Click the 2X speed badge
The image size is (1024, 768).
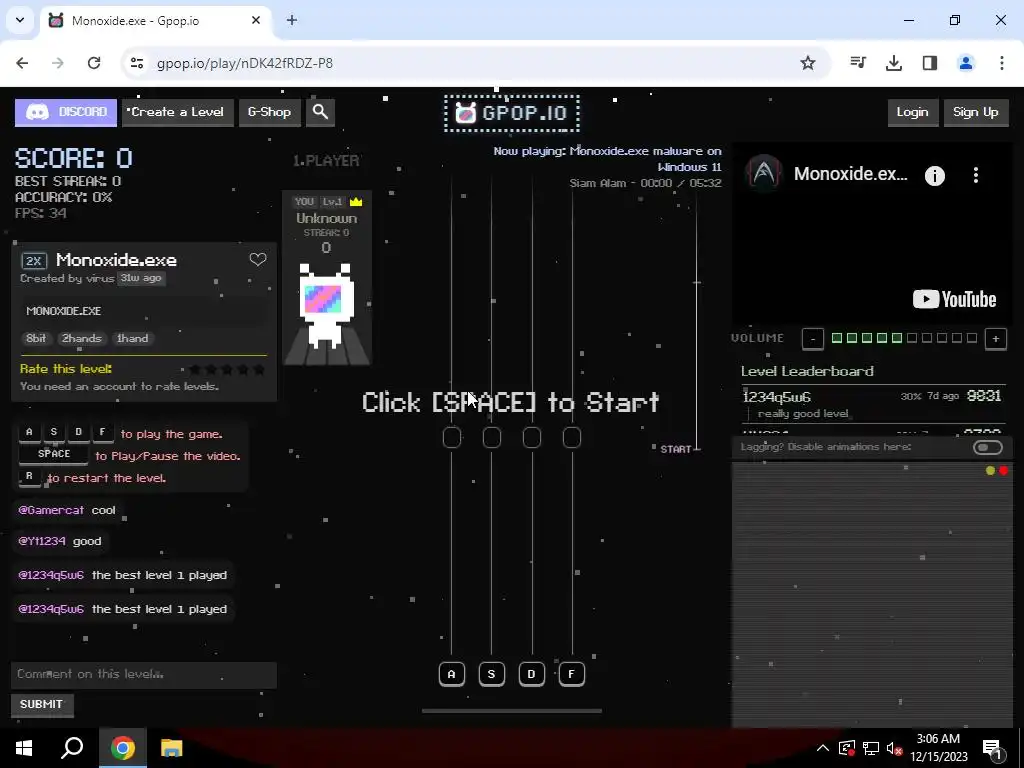(x=34, y=261)
